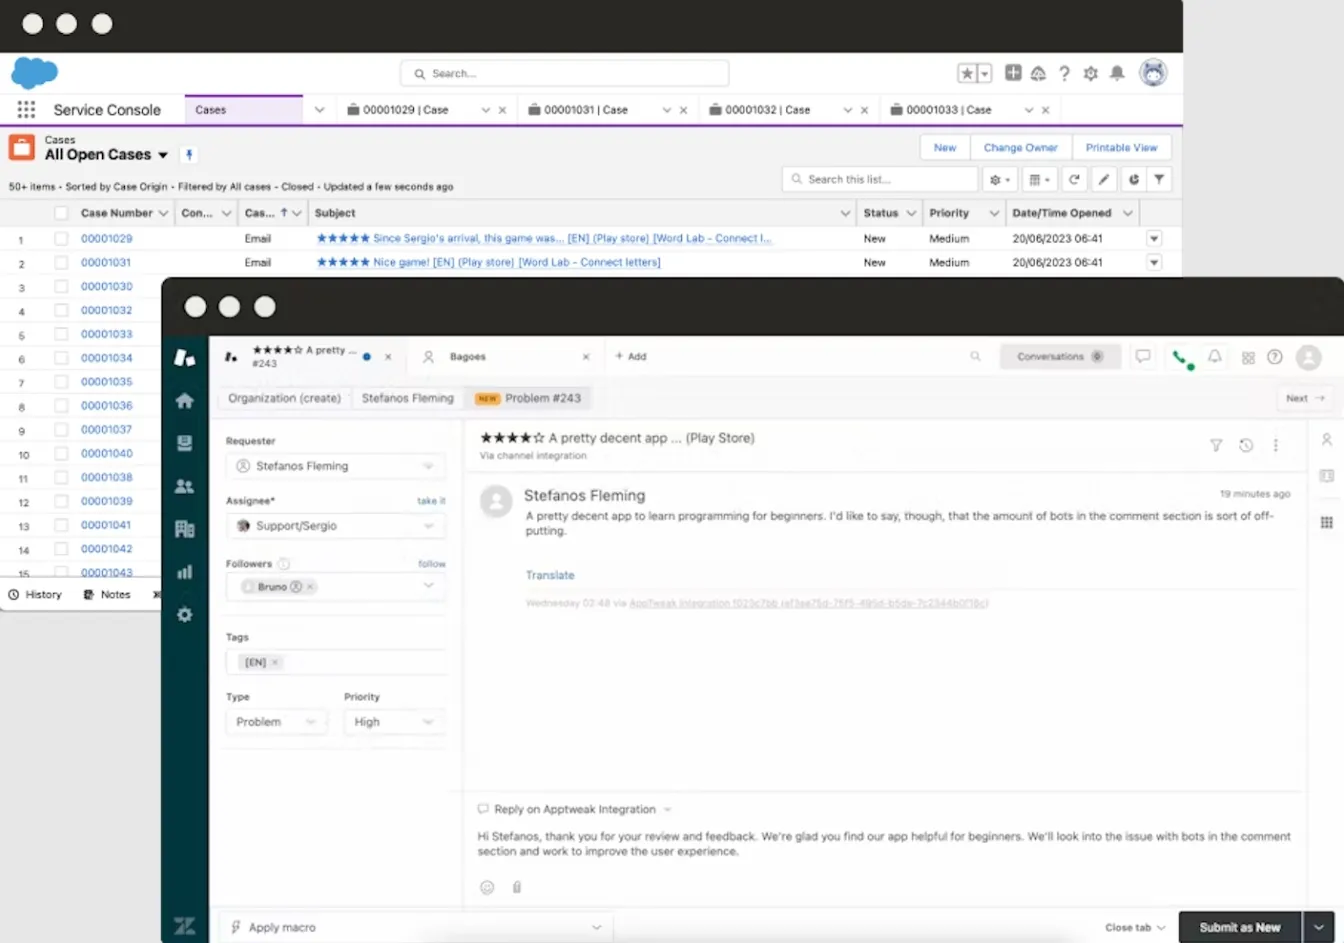This screenshot has height=943, width=1344.
Task: Open Salesforce global actions plus icon
Action: click(x=1013, y=73)
